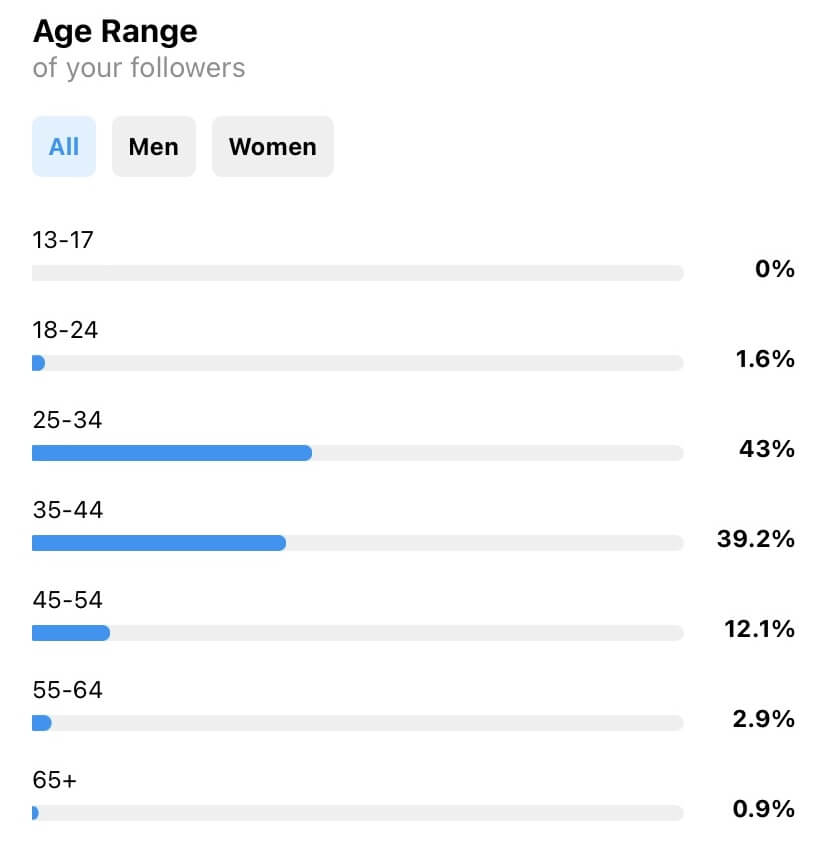Screen dimensions: 828x841
Task: Click the 'of your followers' subtitle
Action: tap(138, 68)
